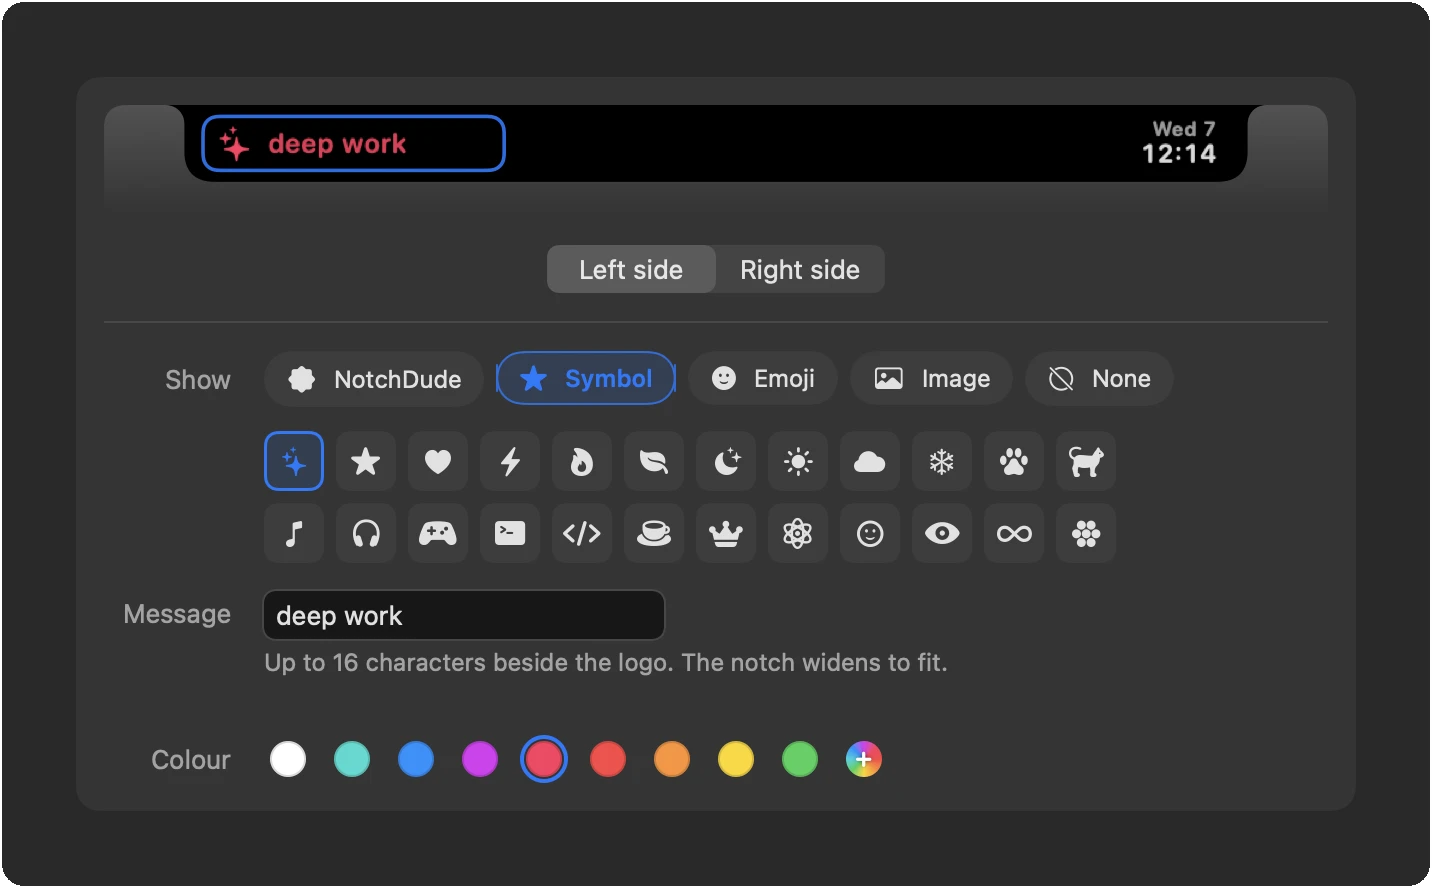Viewport: 1432px width, 888px height.
Task: Click the deep work preview in the notch
Action: (x=354, y=143)
